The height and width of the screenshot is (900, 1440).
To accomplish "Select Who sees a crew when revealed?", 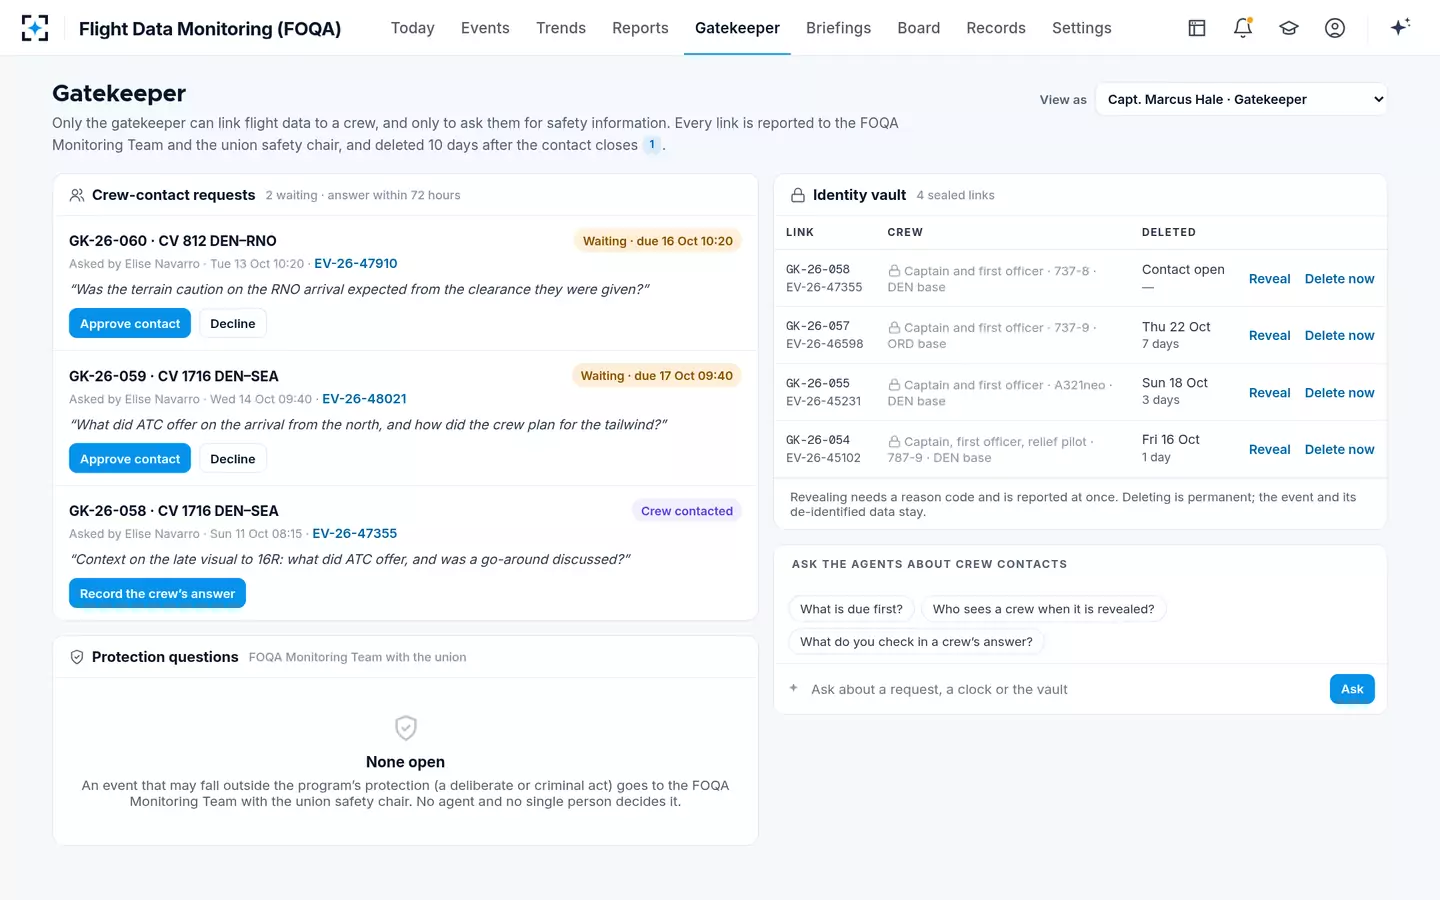I will coord(1043,609).
